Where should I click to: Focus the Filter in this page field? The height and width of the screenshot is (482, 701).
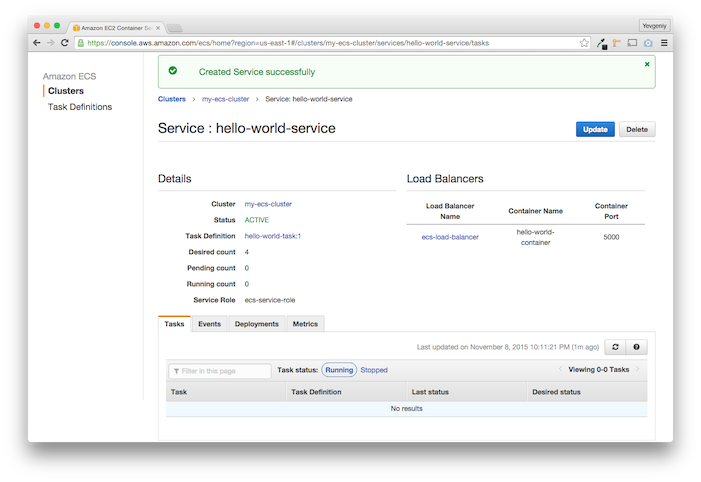(220, 371)
